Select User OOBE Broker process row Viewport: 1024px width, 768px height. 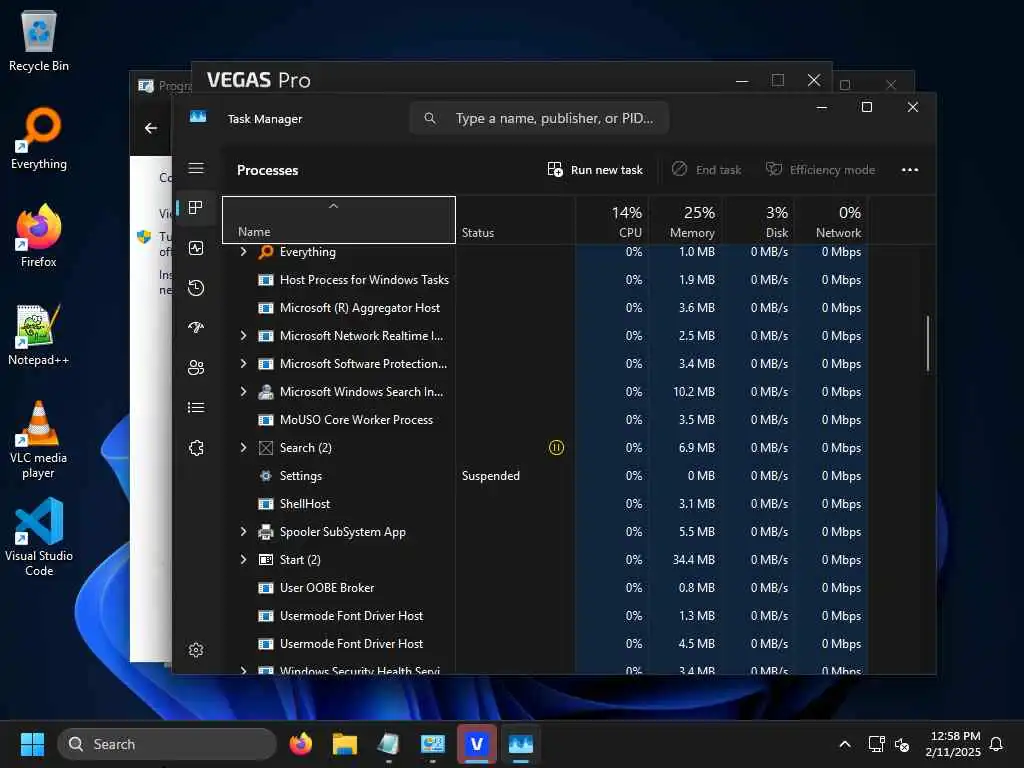click(x=545, y=588)
